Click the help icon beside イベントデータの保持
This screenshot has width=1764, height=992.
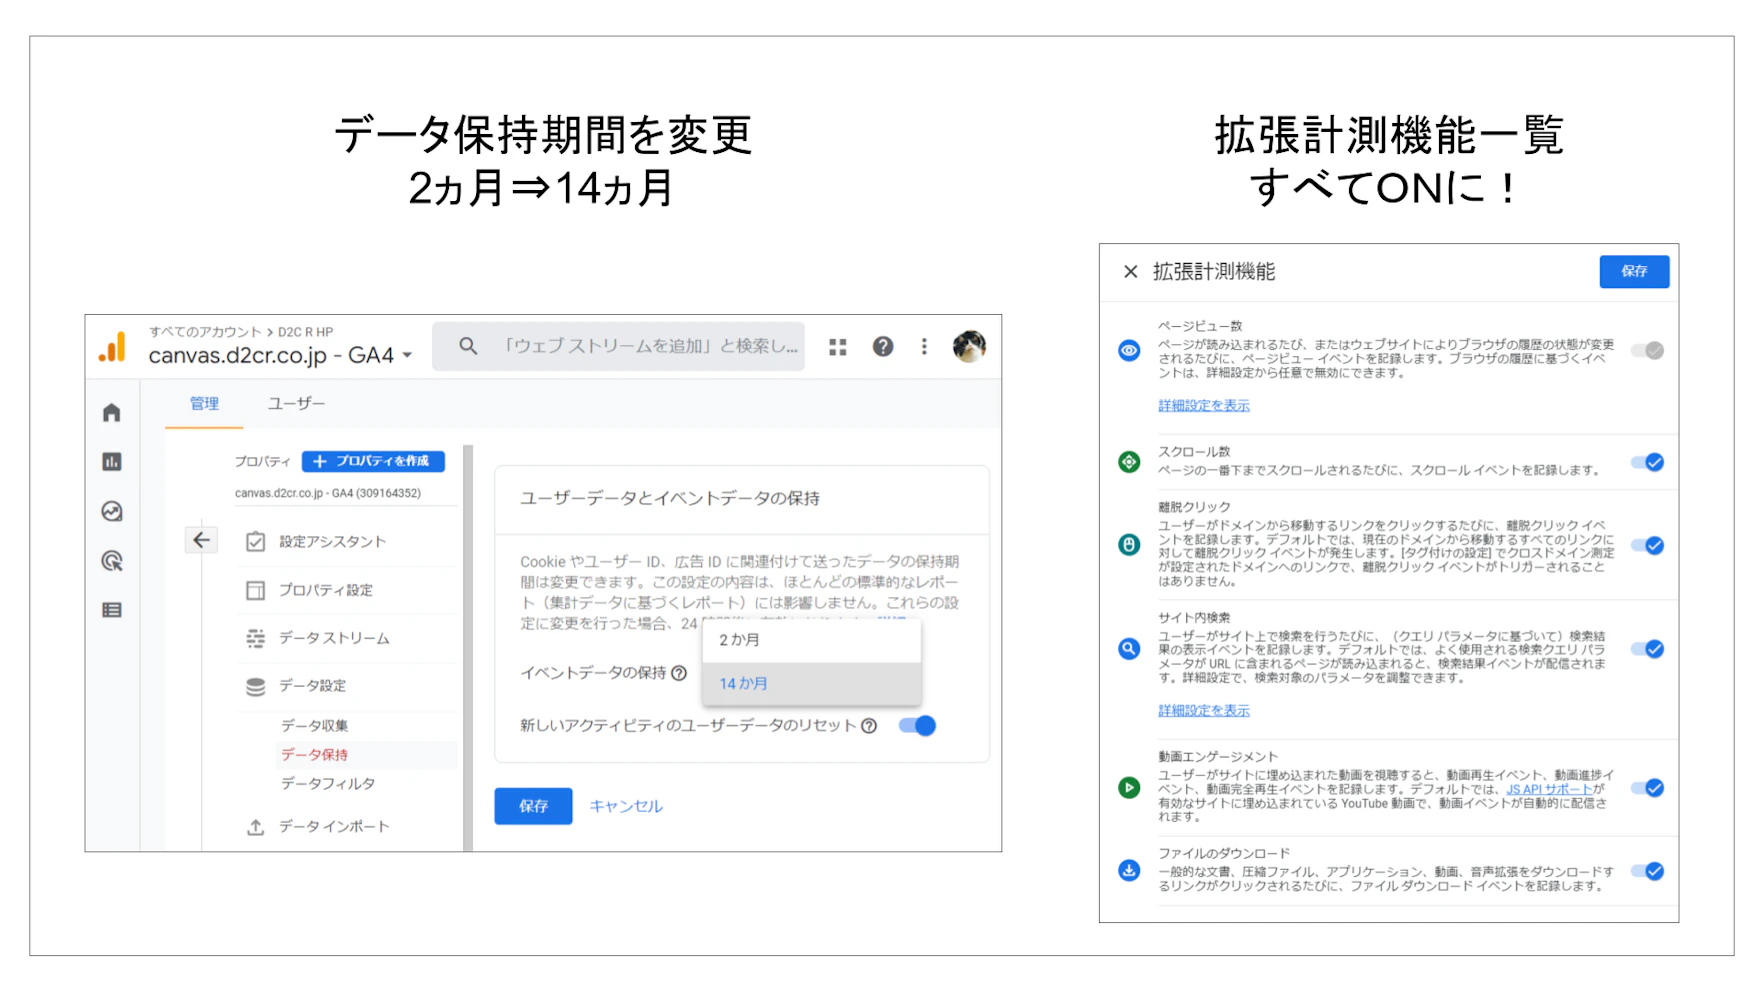pyautogui.click(x=679, y=673)
